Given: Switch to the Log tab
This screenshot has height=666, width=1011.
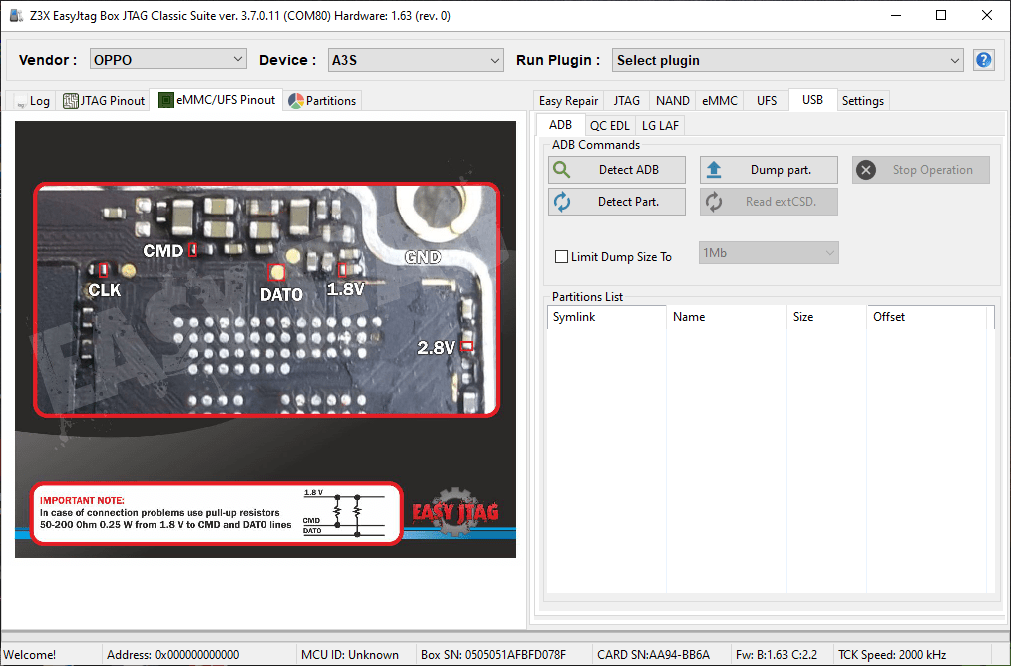Looking at the screenshot, I should [31, 101].
